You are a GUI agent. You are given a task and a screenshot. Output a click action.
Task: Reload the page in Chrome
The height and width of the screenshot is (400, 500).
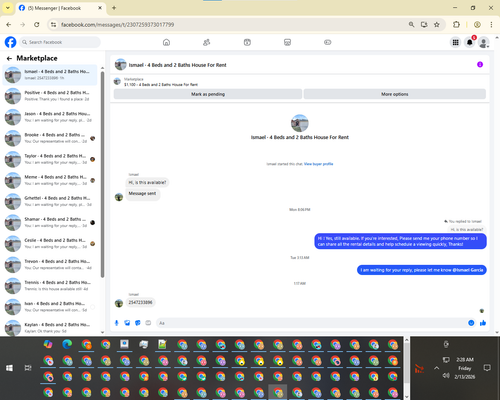[37, 24]
